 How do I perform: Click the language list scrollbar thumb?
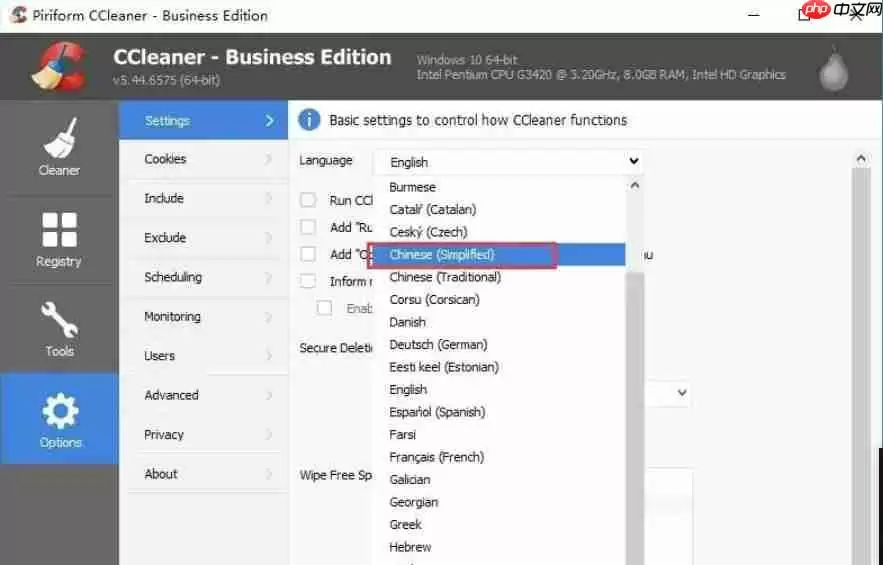click(634, 400)
